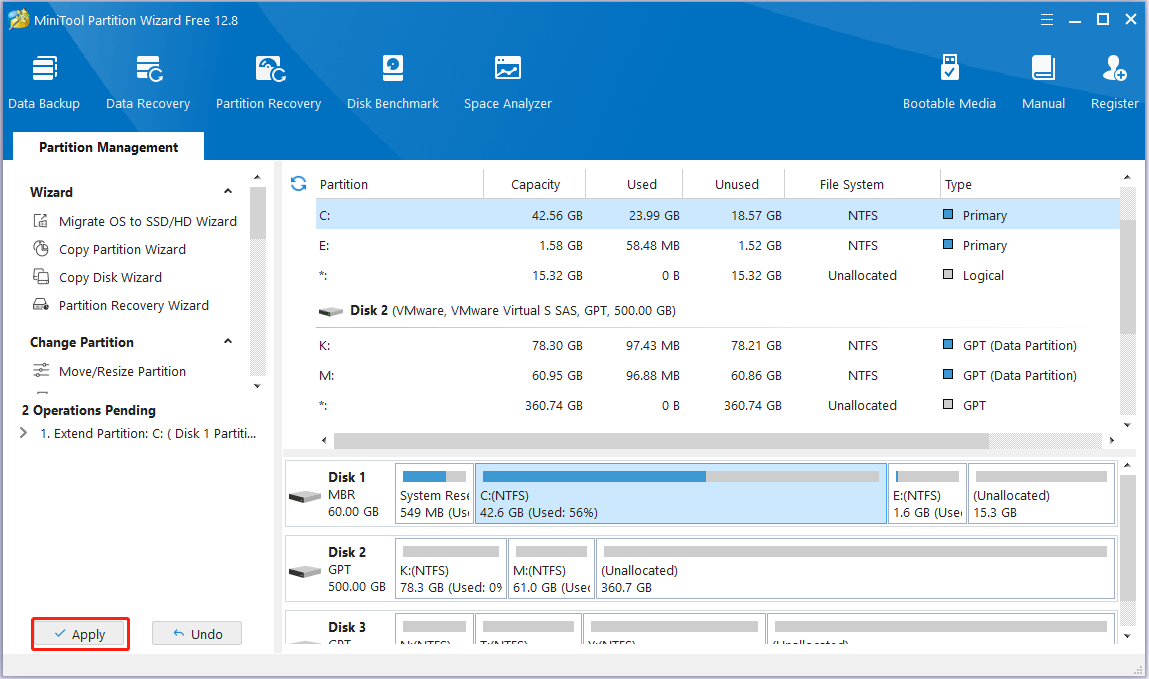The width and height of the screenshot is (1149, 679).
Task: Open the hamburger menu in the title bar
Action: [x=1046, y=20]
